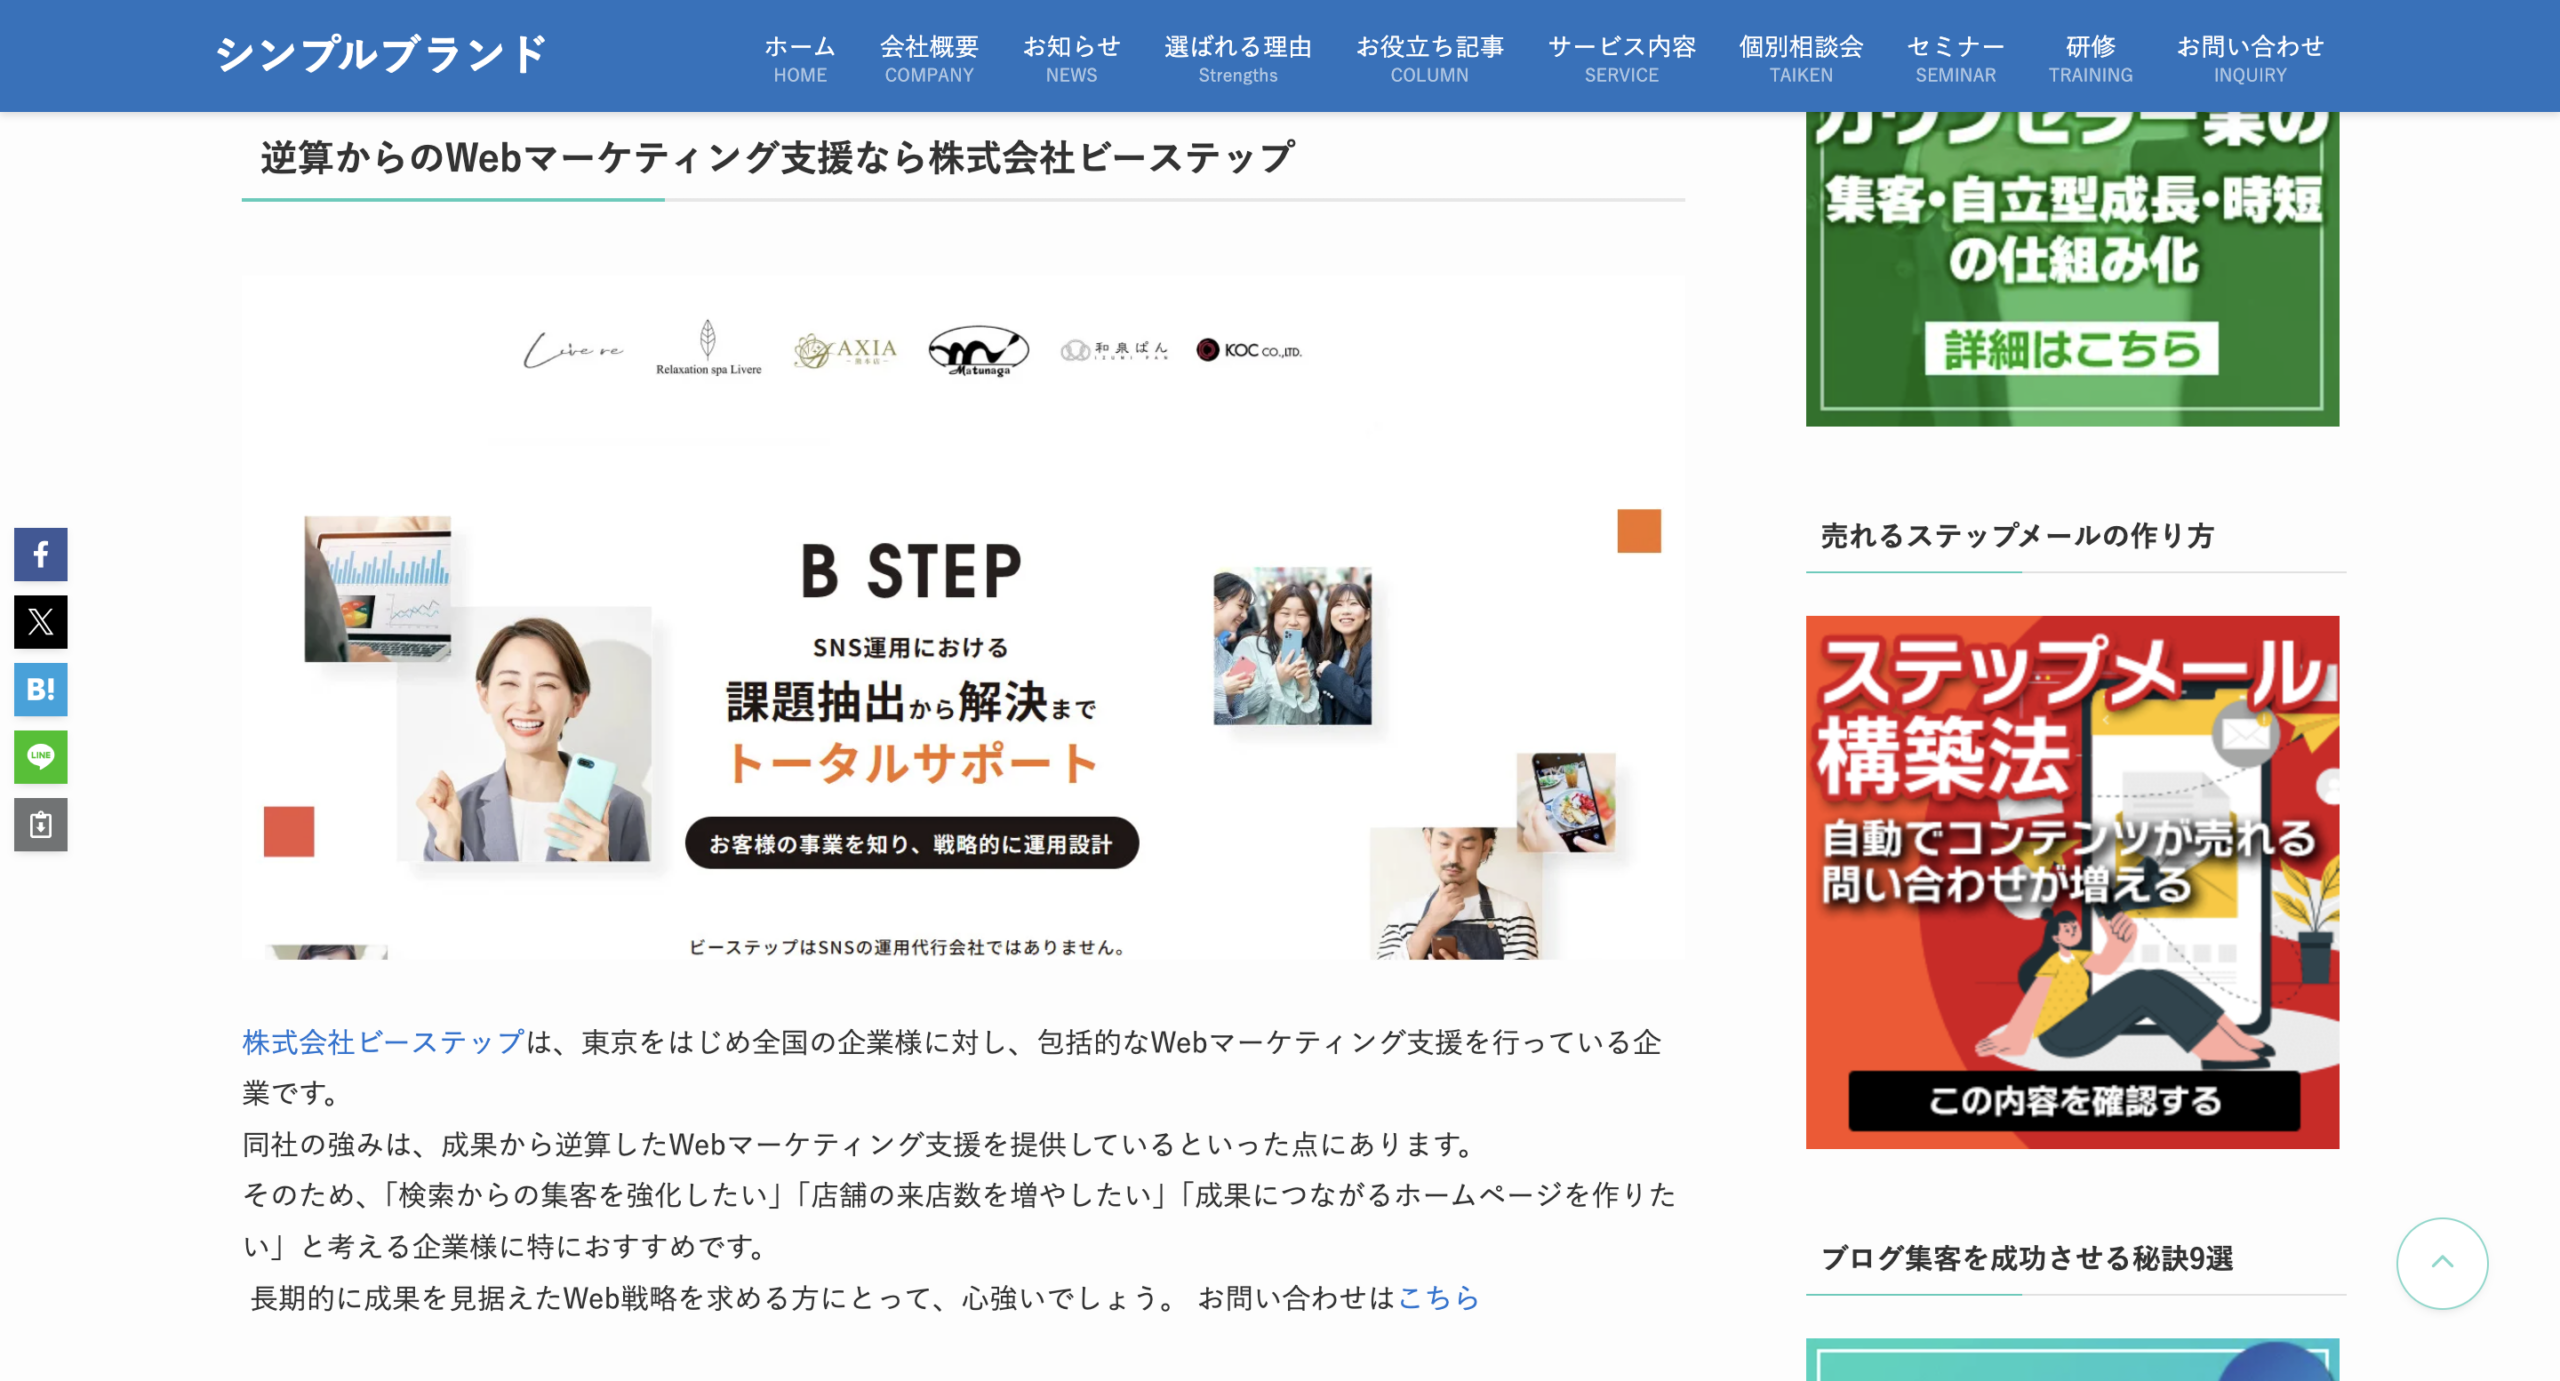The width and height of the screenshot is (2560, 1381).
Task: Share page on Facebook icon
Action: 41,554
